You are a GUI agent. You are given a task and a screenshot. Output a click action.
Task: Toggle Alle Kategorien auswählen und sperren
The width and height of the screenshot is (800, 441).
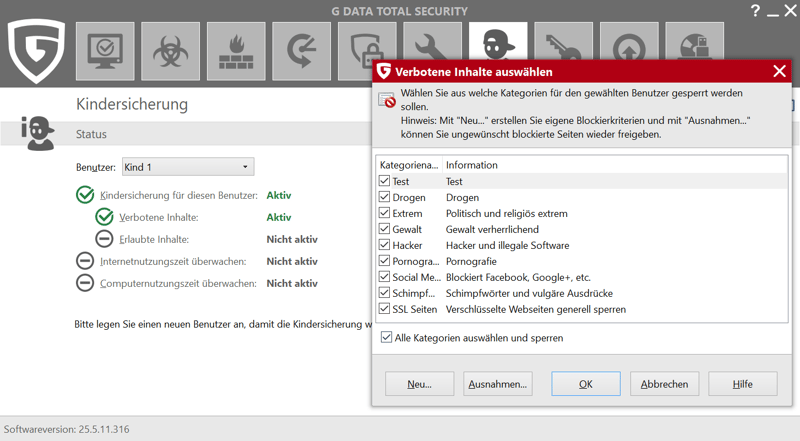pyautogui.click(x=386, y=337)
